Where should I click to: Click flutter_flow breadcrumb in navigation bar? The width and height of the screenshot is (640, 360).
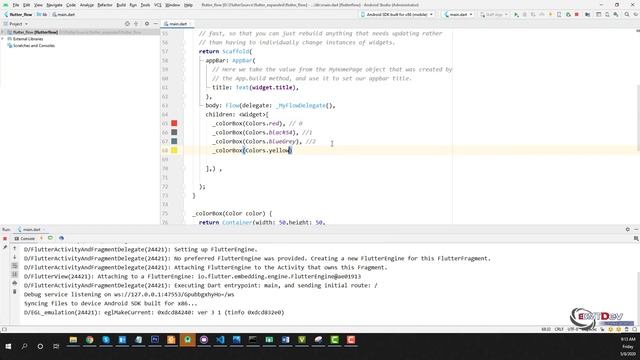18,15
